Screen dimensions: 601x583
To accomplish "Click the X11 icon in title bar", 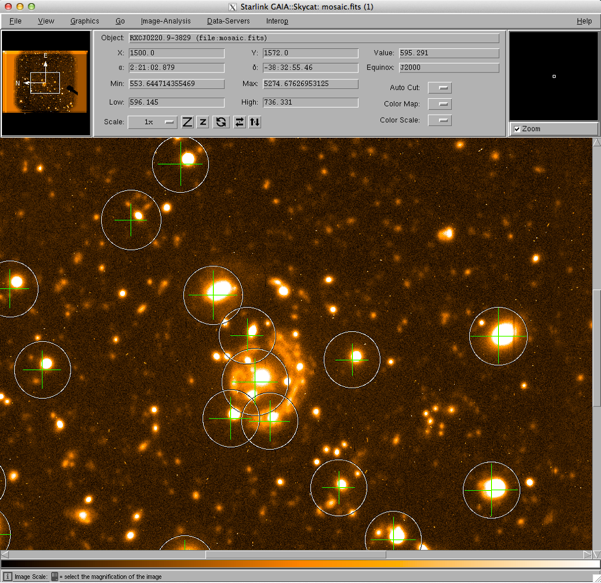I will pos(232,6).
